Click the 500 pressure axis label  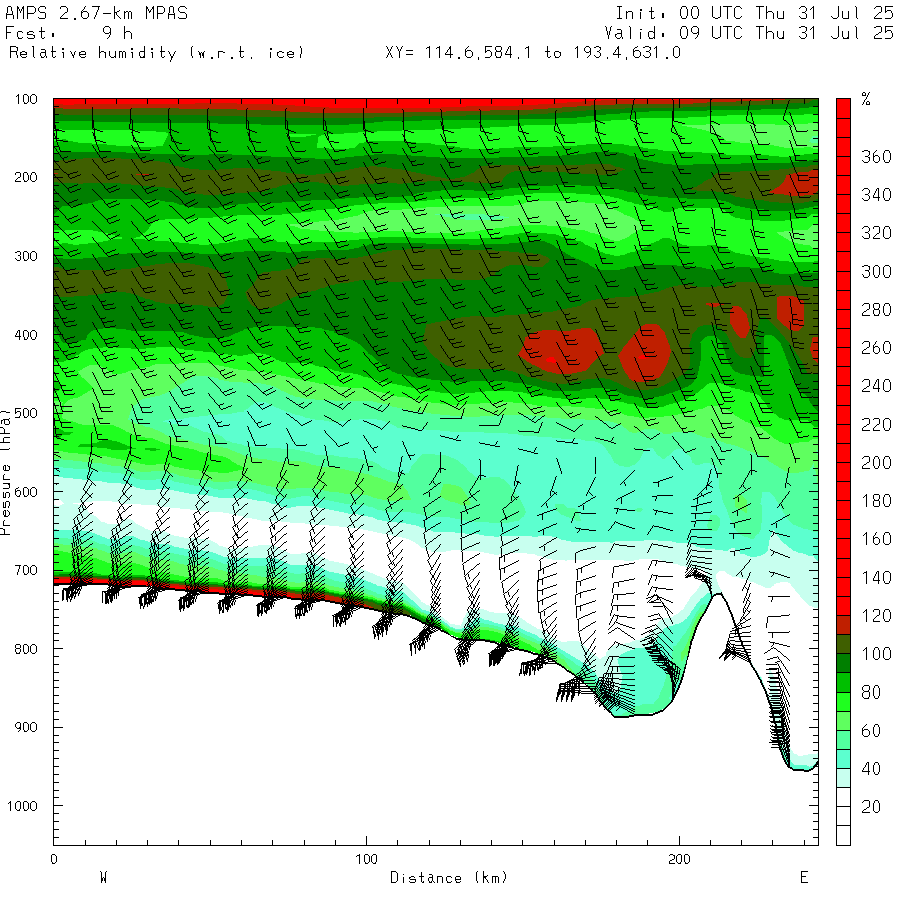(x=26, y=413)
